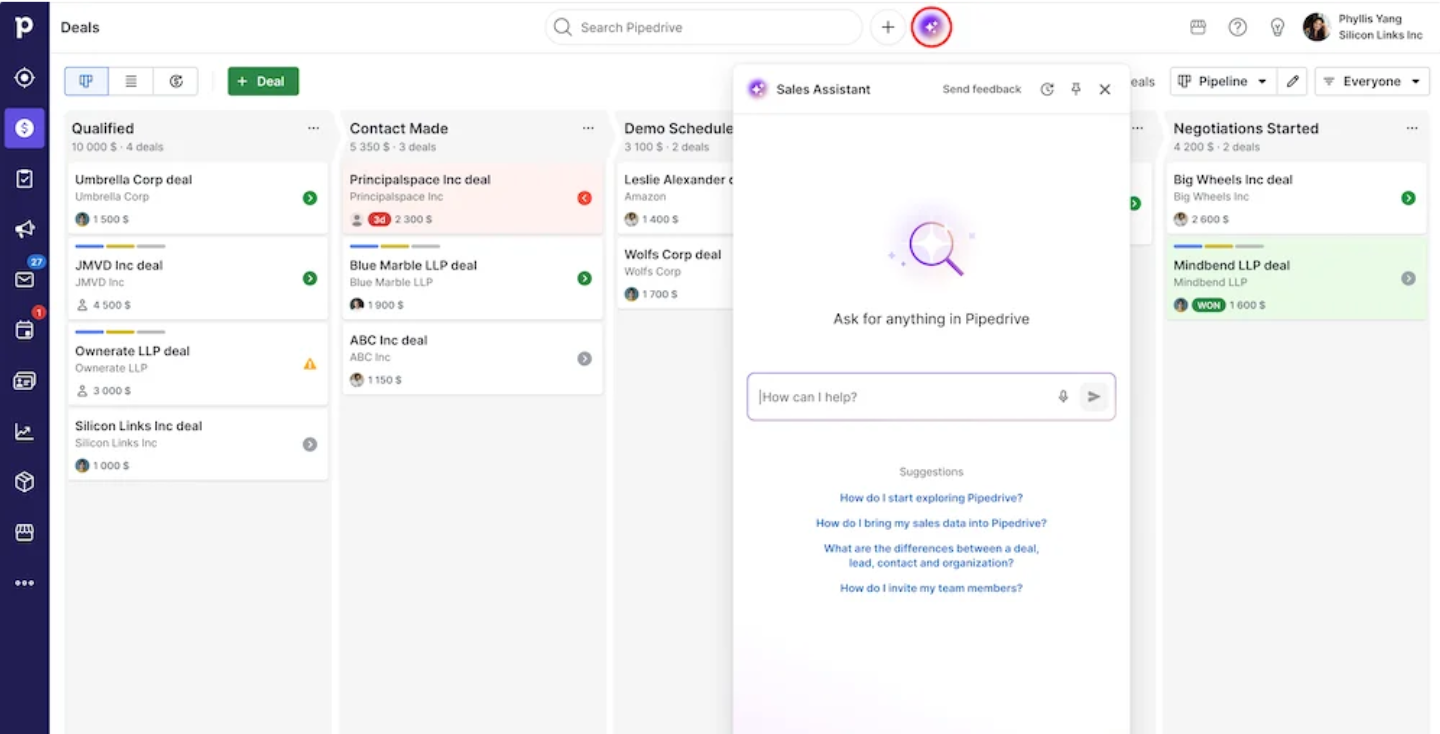Viewport: 1440px width, 734px height.
Task: Open Campaigns megaphone icon in sidebar
Action: click(x=24, y=230)
